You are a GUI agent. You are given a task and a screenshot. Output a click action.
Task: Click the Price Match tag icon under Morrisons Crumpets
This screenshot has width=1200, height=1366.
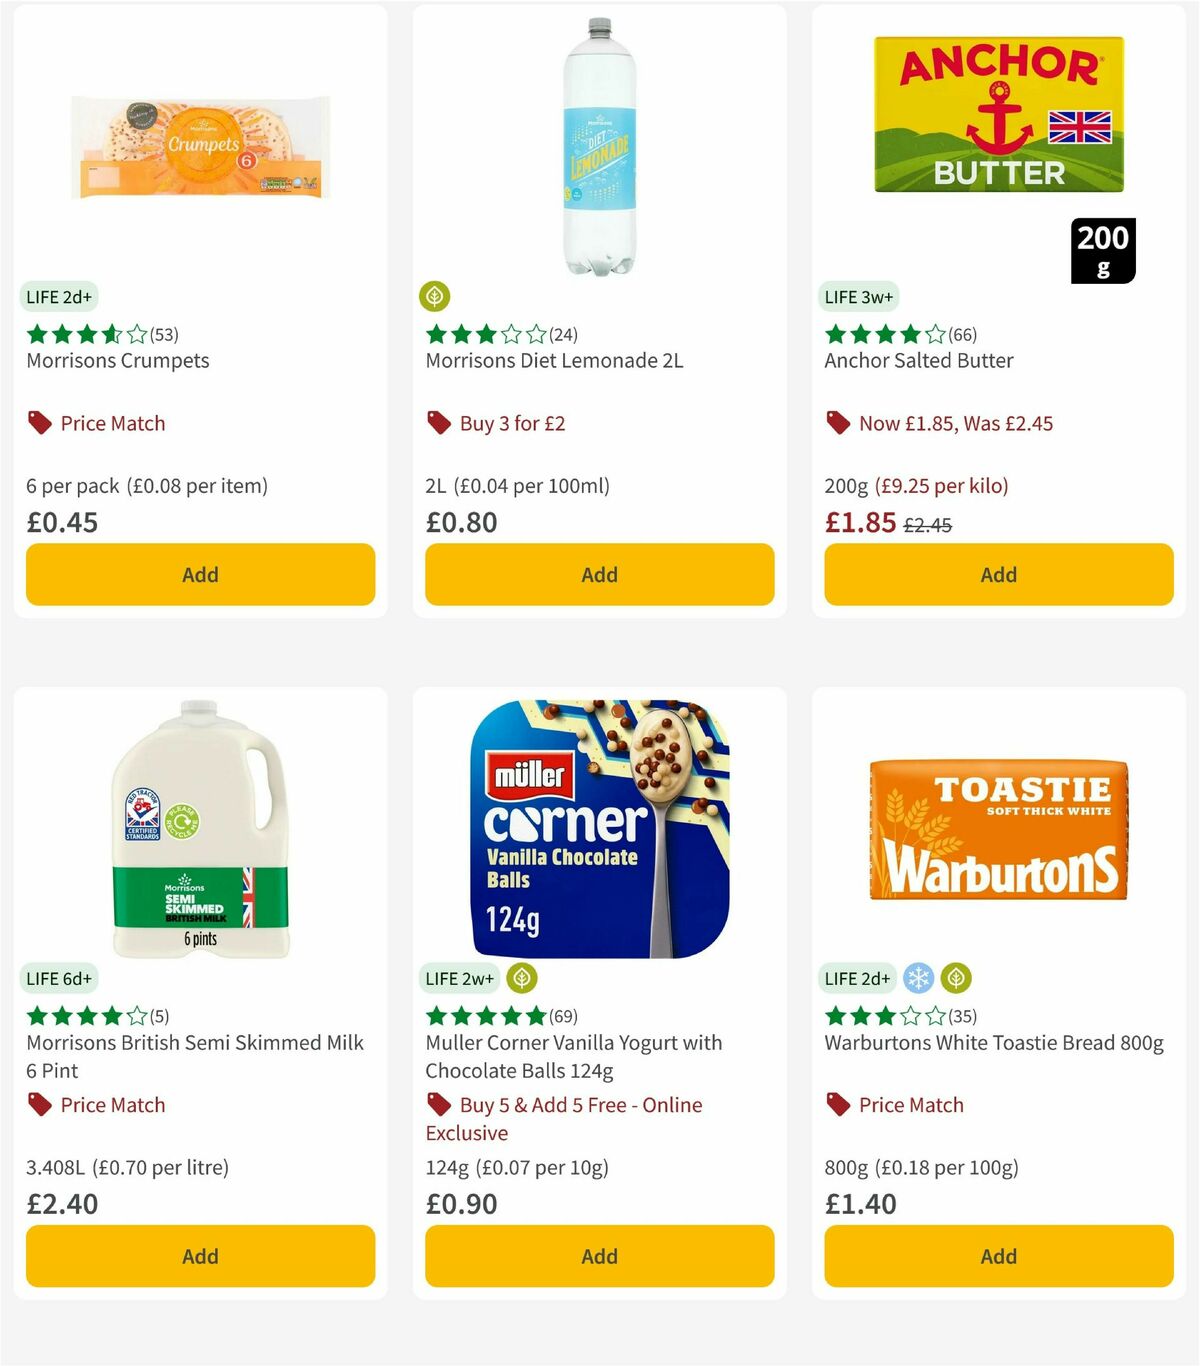pyautogui.click(x=38, y=423)
